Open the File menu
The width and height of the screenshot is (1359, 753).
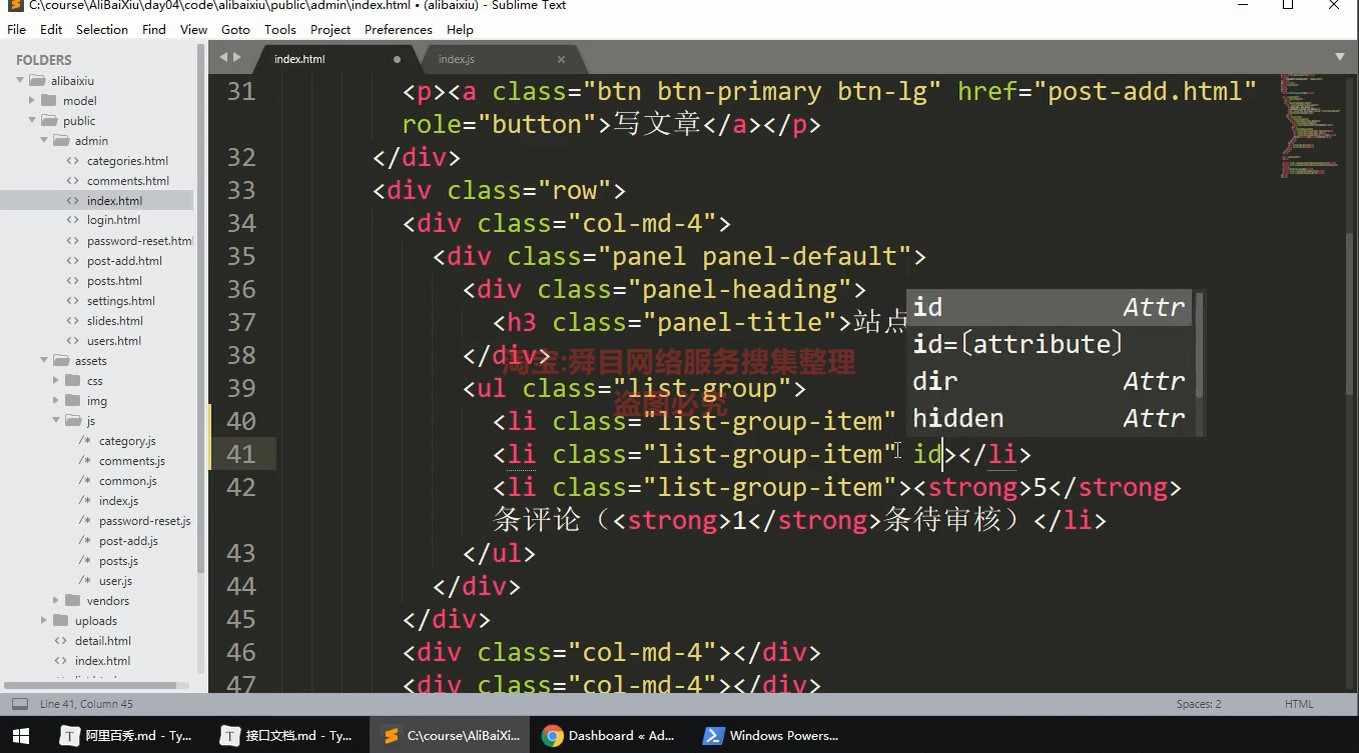click(x=16, y=30)
